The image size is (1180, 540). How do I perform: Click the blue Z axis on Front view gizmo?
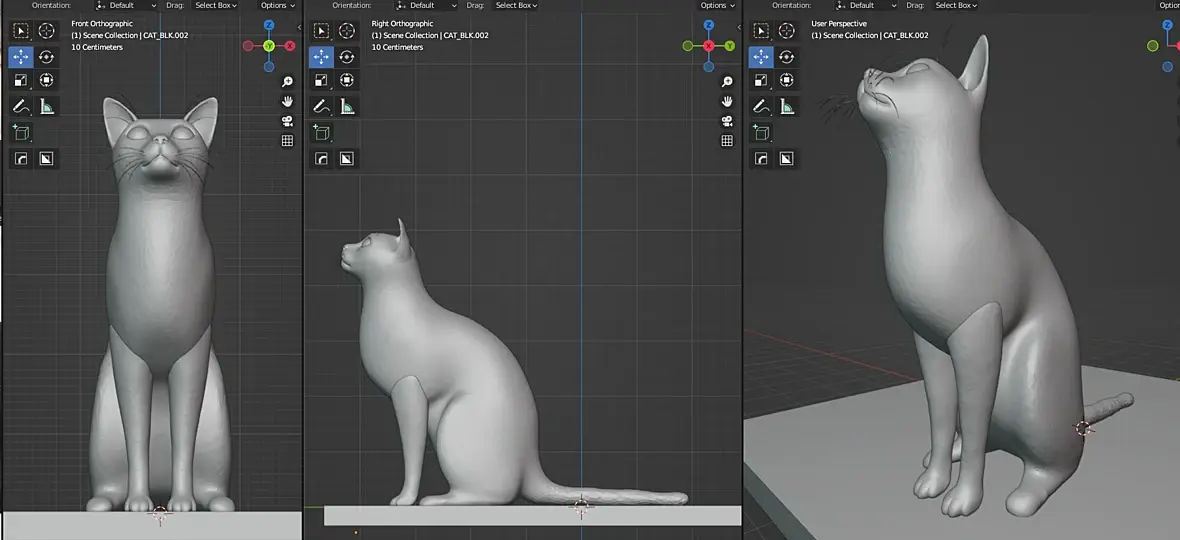click(269, 25)
